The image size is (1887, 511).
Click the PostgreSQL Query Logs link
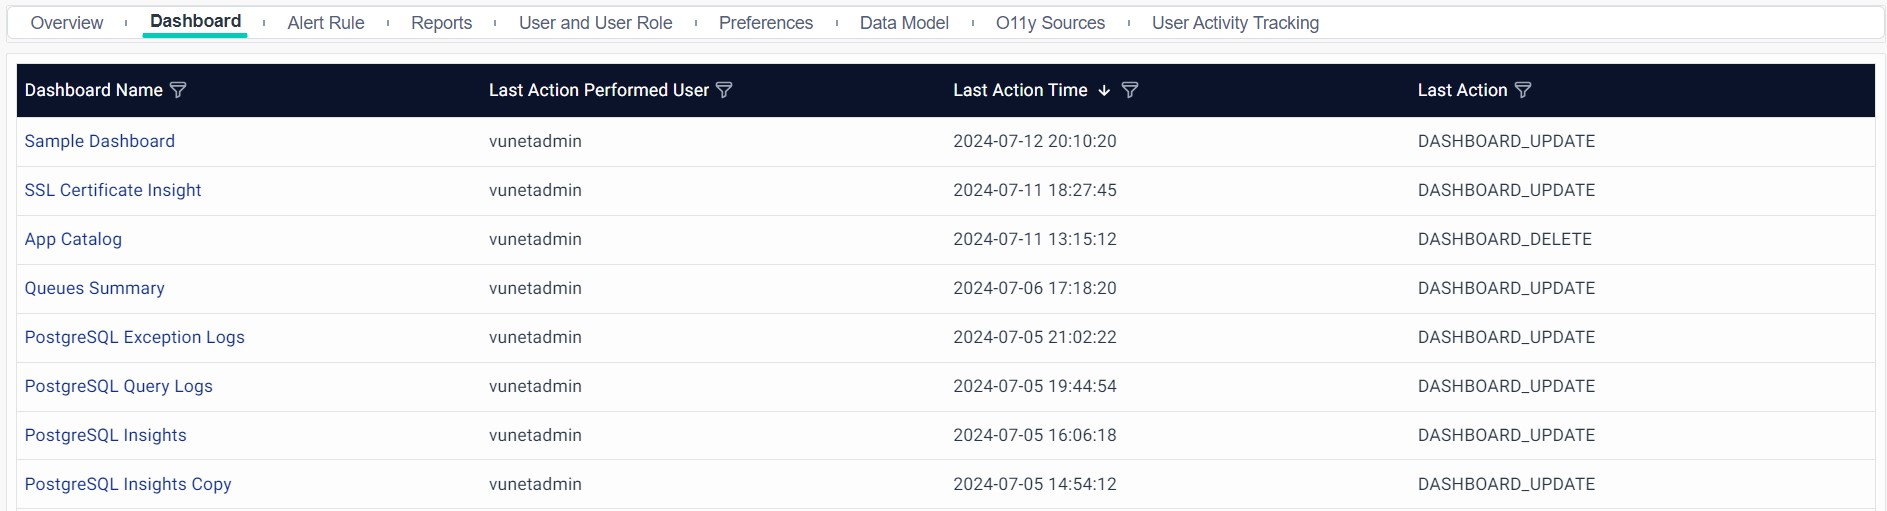click(x=119, y=386)
